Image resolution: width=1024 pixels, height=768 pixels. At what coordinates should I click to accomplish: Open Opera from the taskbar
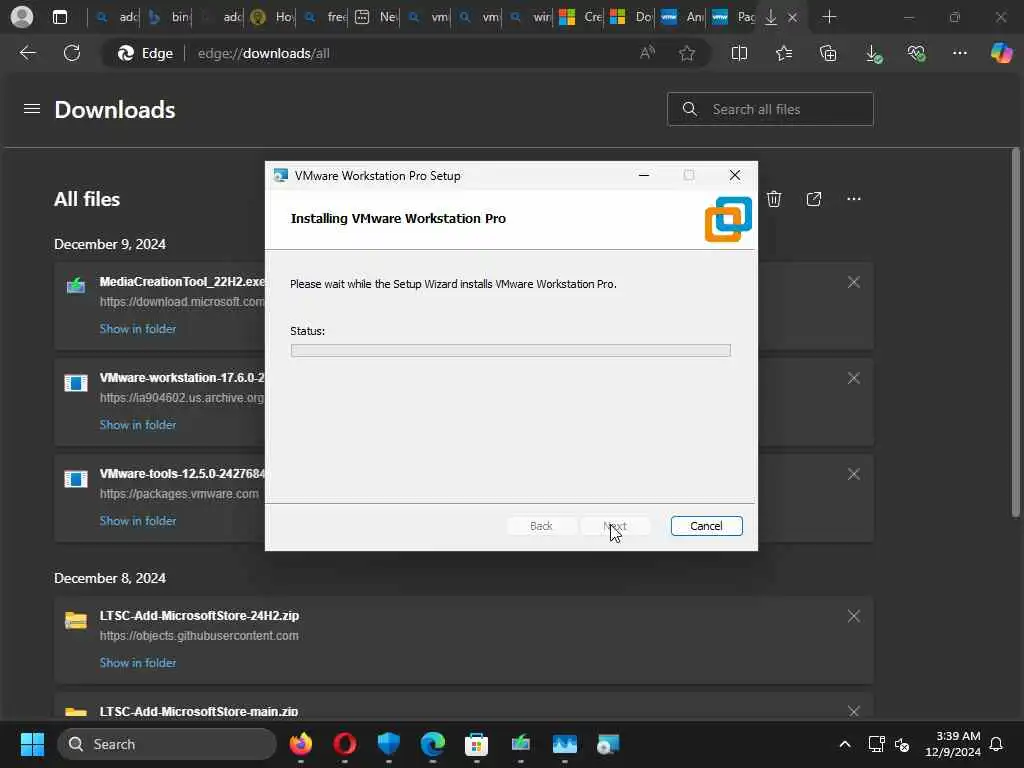pos(345,744)
